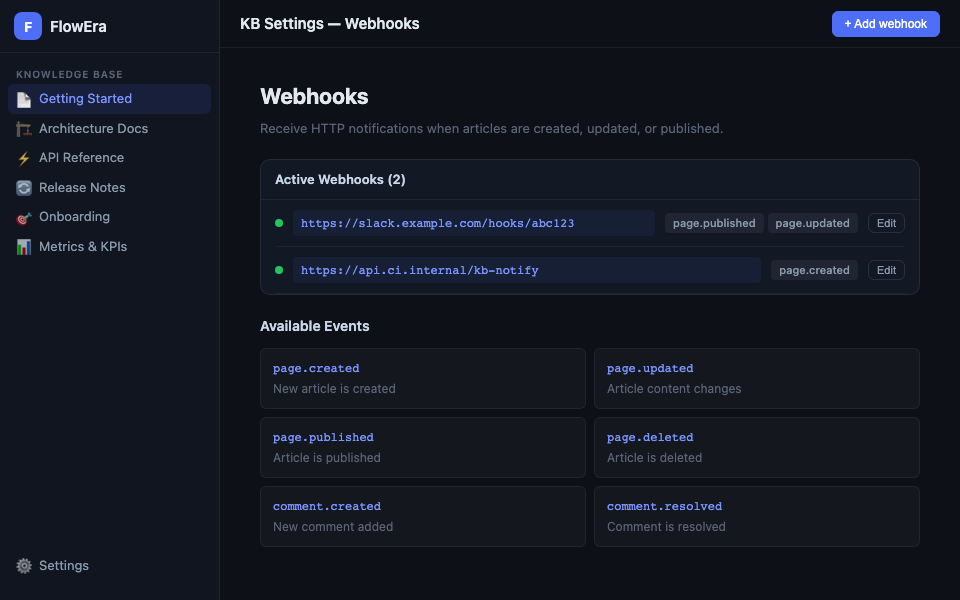
Task: Click the green status dot for kb-notify webhook
Action: coord(279,270)
